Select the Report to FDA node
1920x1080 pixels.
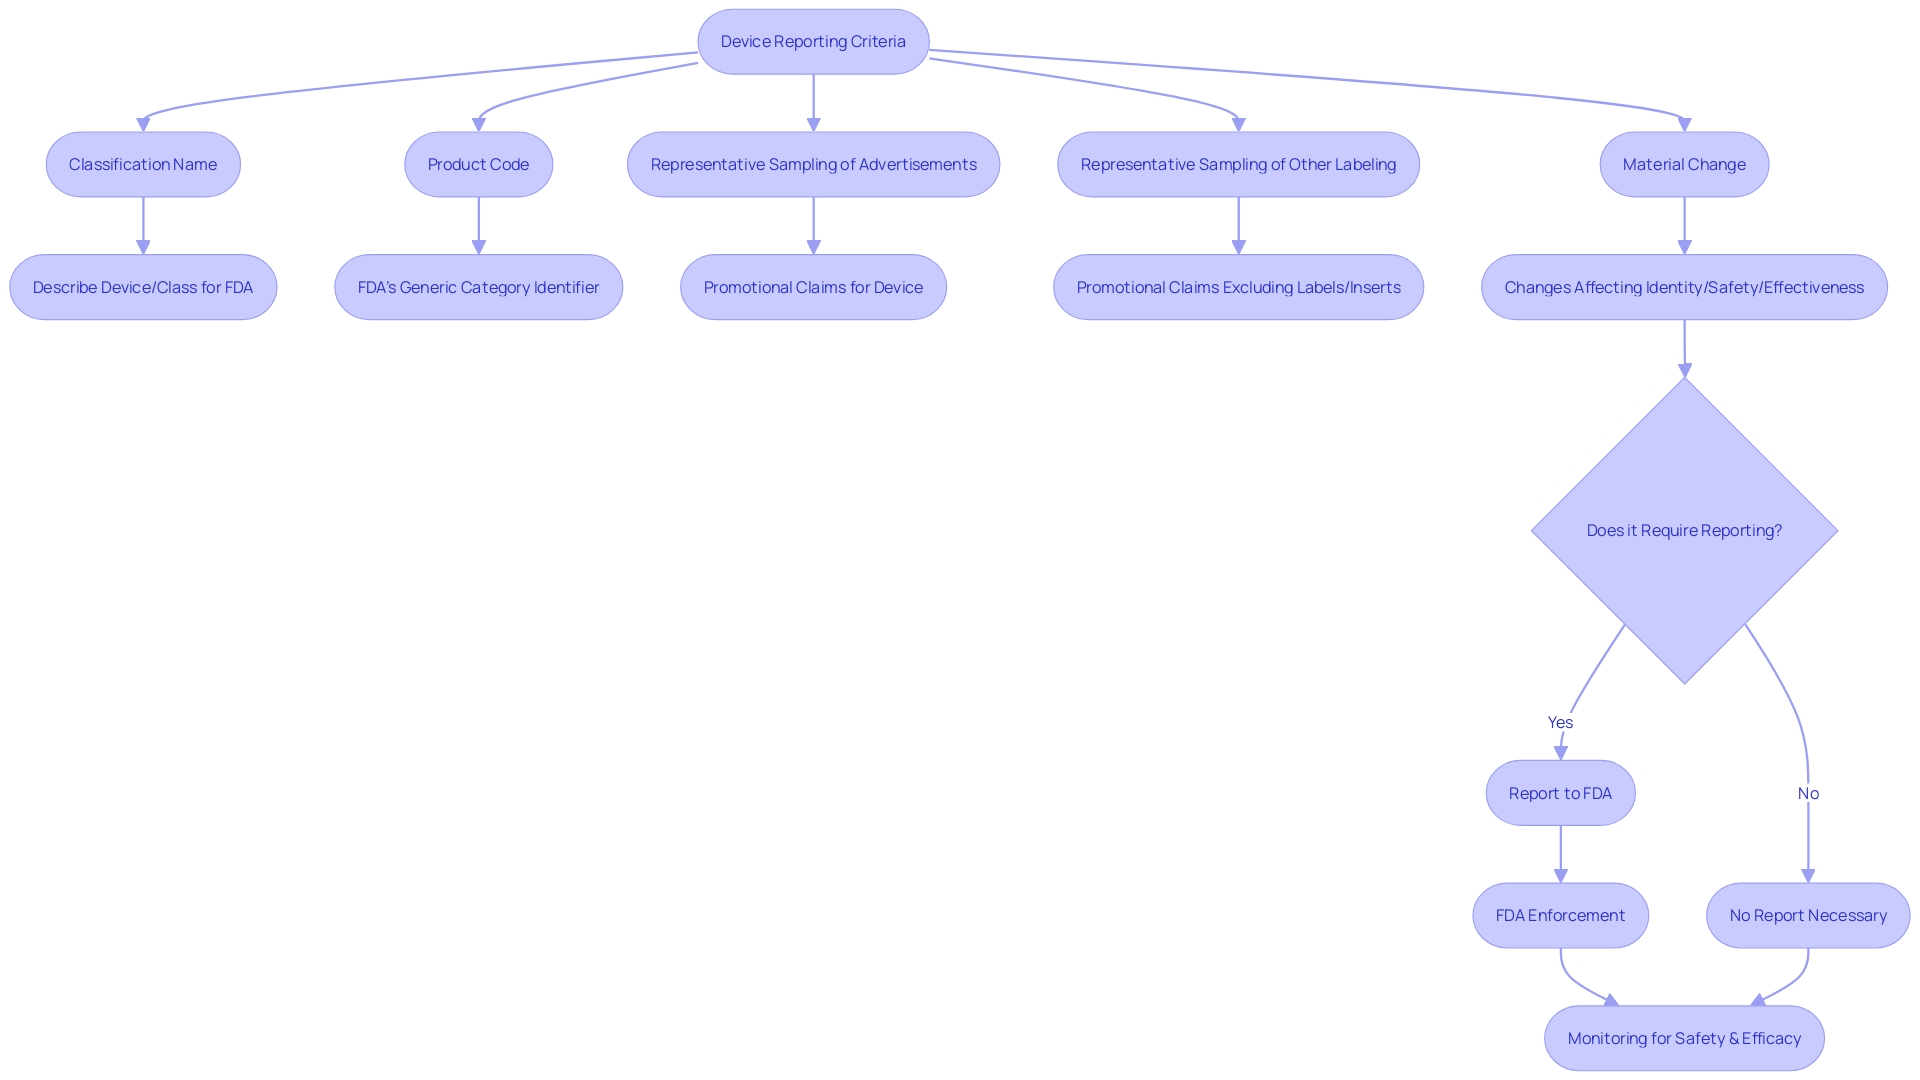coord(1559,791)
